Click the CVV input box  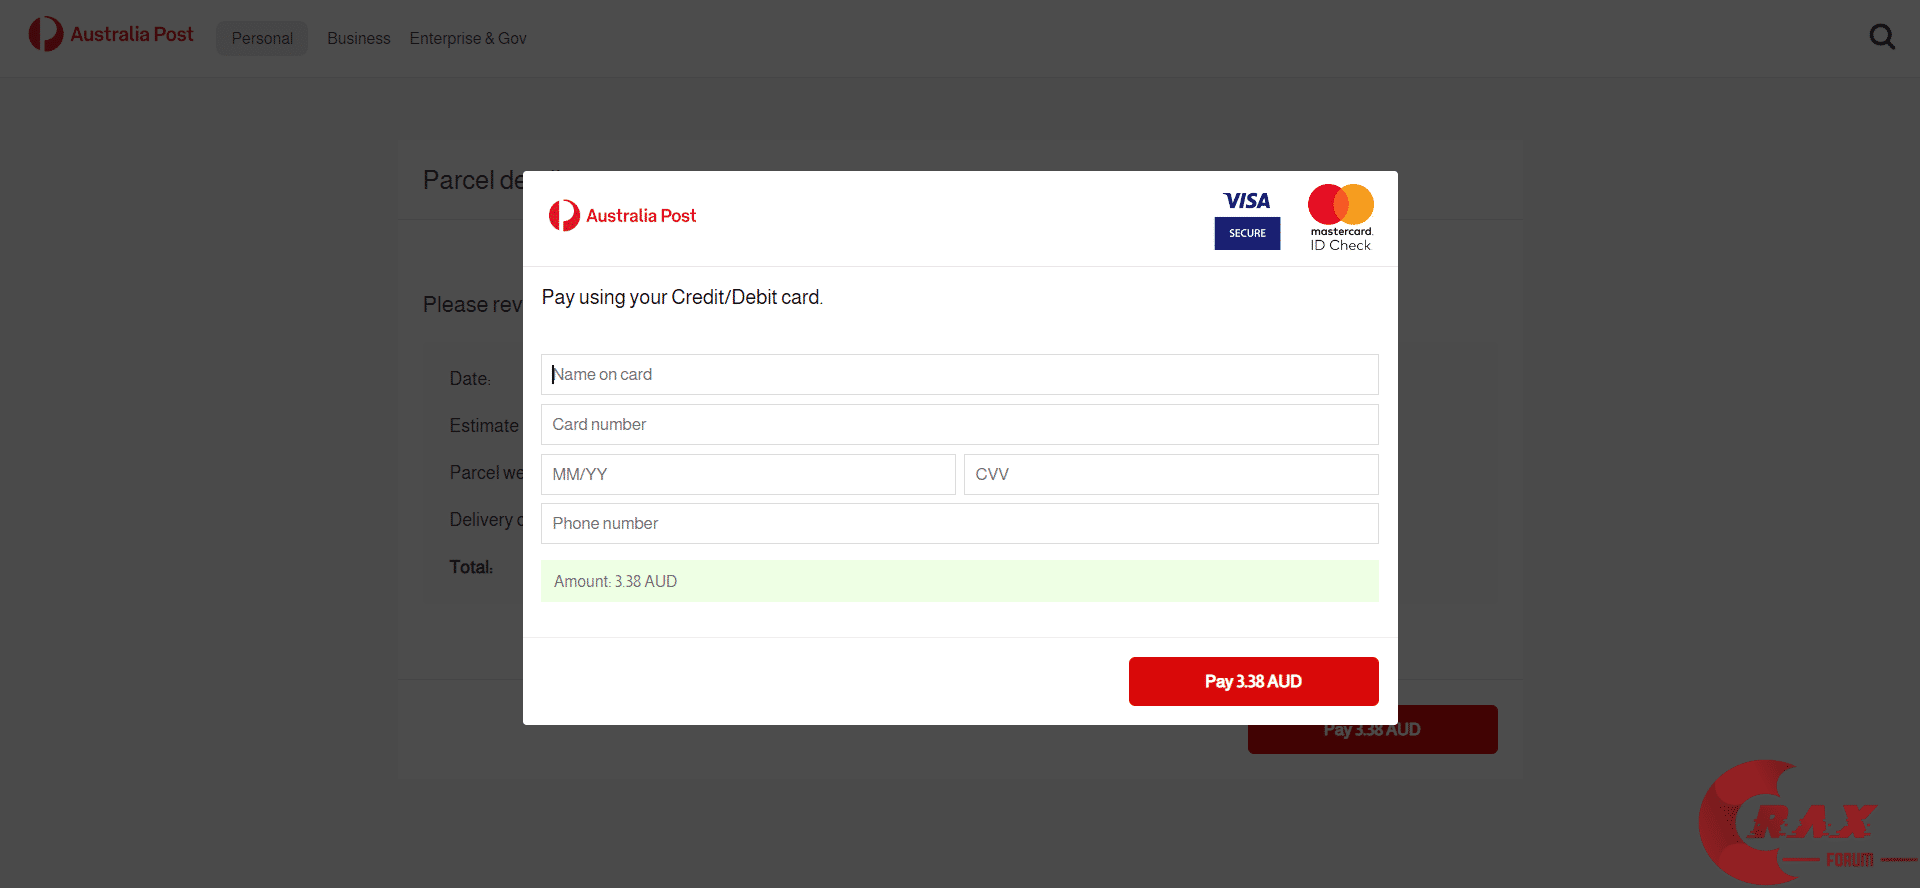coord(1171,474)
